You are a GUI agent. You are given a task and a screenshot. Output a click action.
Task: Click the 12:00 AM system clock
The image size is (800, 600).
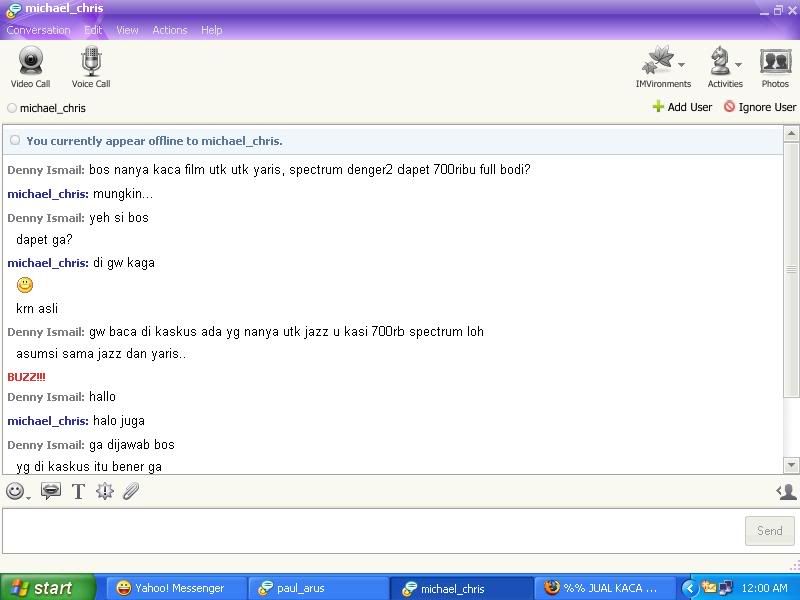click(764, 588)
